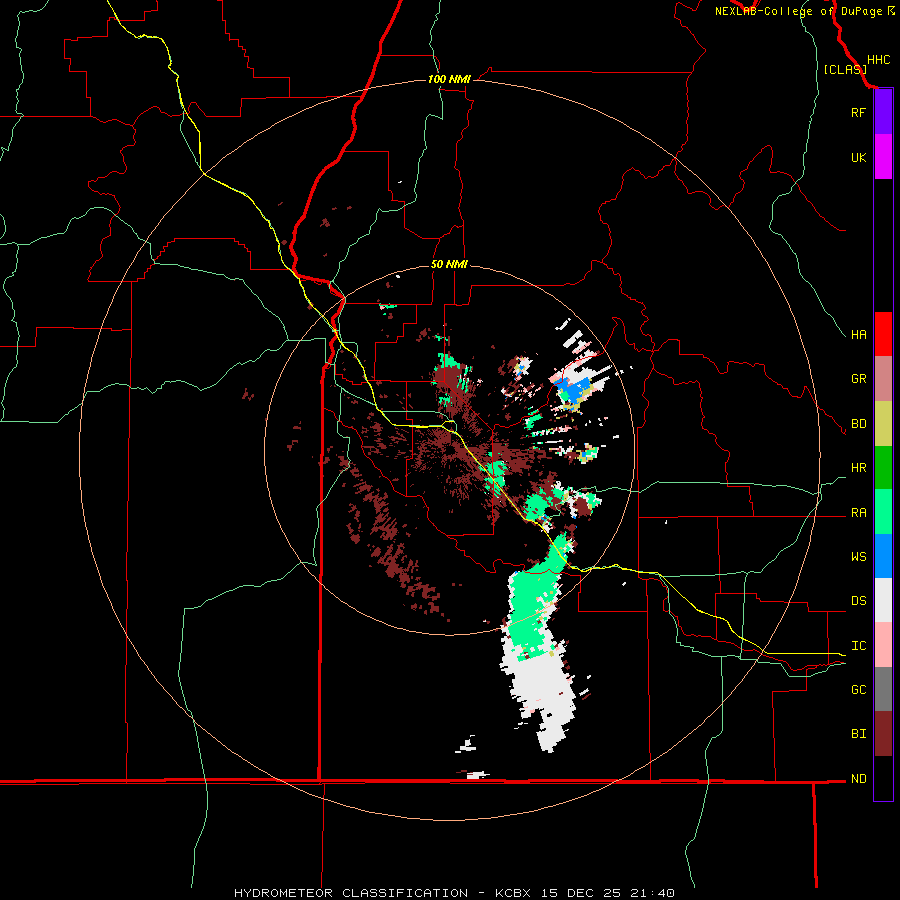
Task: Click the '15 DEC 25' date text
Action: [x=580, y=893]
